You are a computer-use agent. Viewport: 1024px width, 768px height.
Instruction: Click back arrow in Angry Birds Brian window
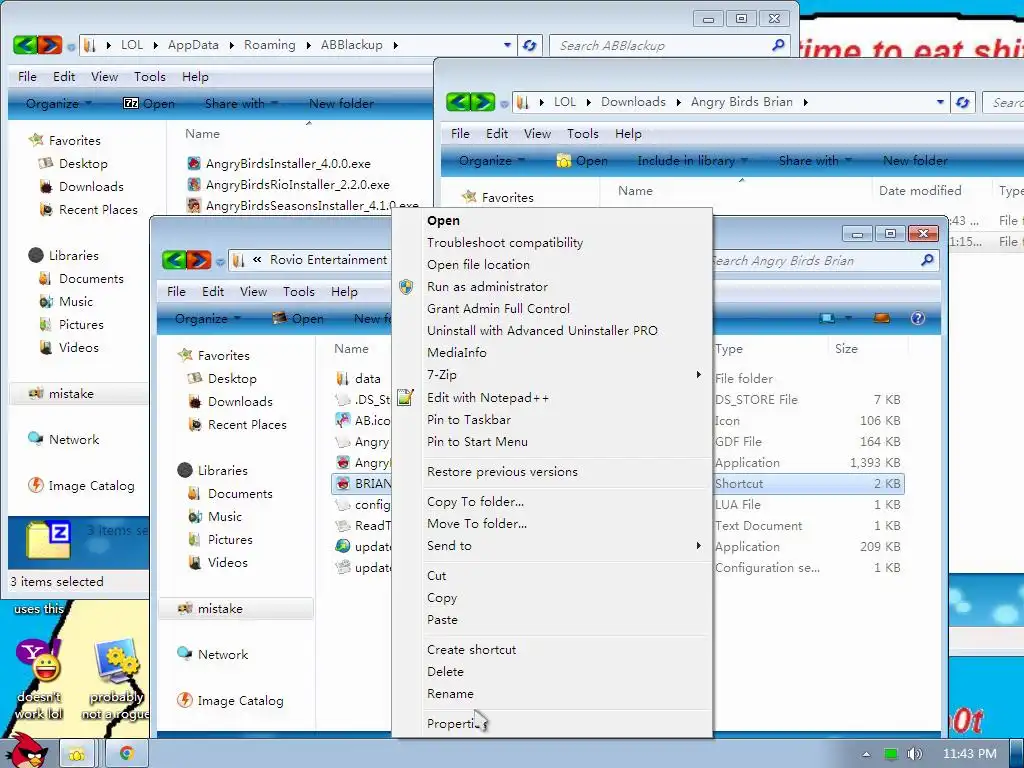[x=458, y=102]
